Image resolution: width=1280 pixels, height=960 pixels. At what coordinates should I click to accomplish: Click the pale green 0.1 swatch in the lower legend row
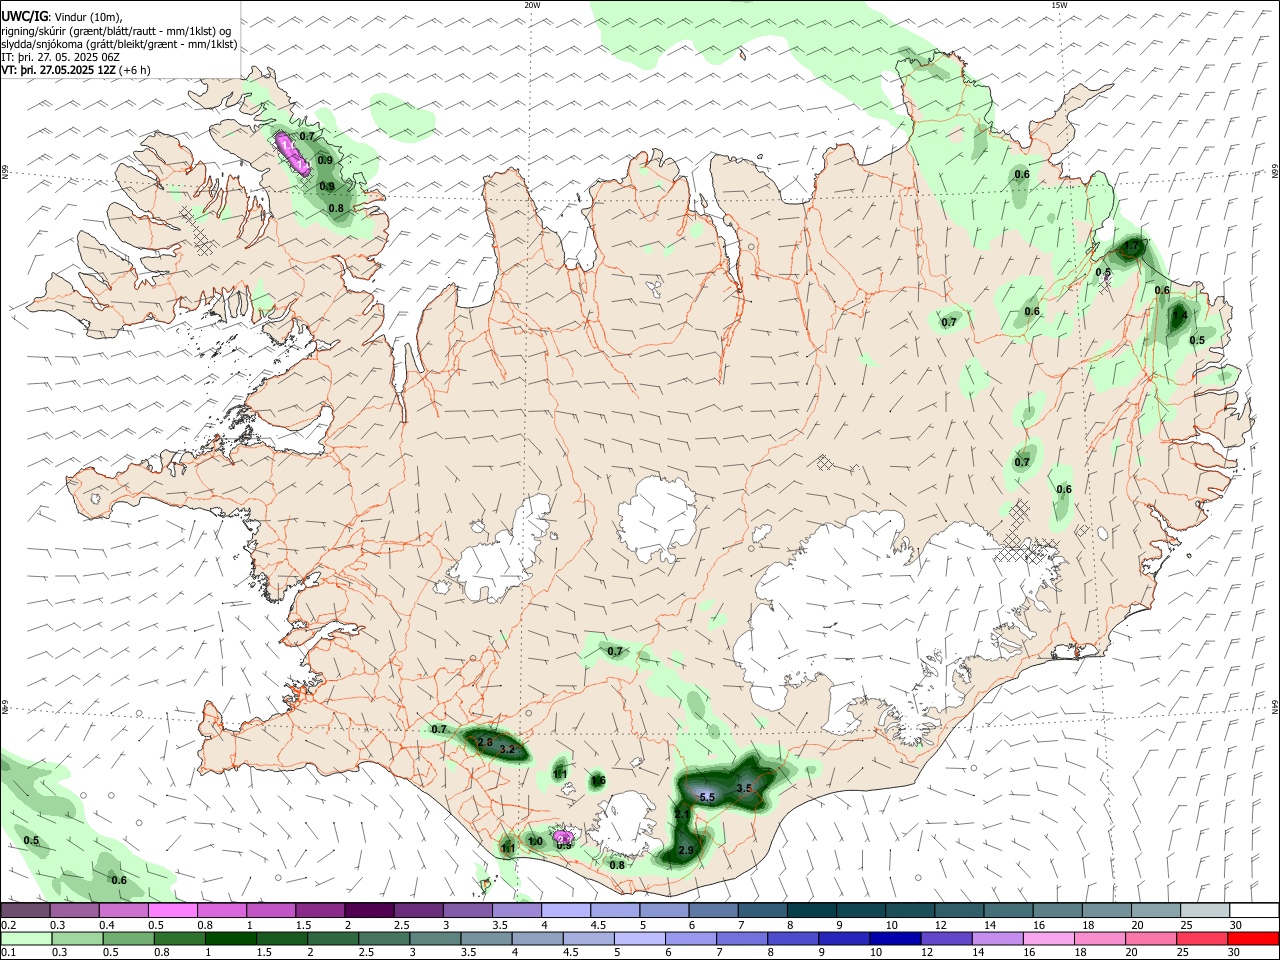pyautogui.click(x=26, y=938)
